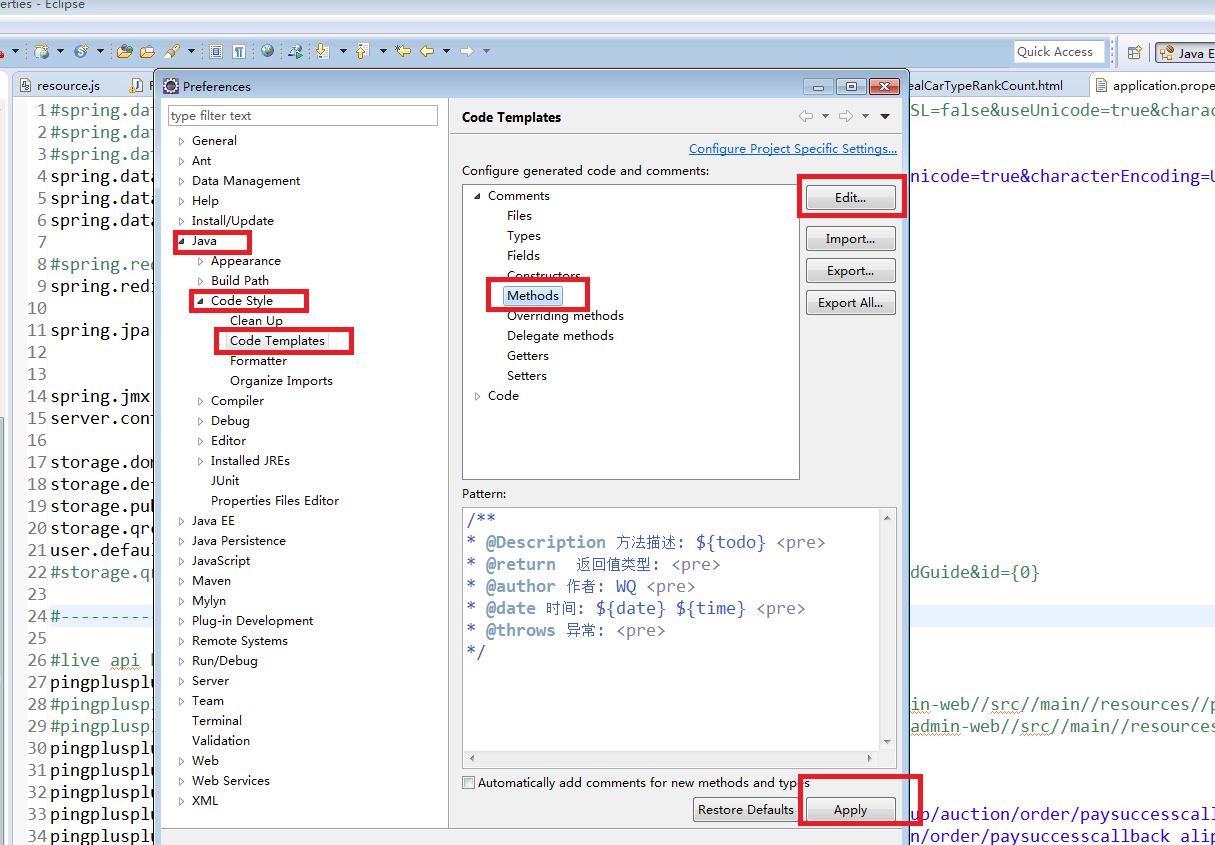1215x845 pixels.
Task: Expand the Code node in templates tree
Action: [x=478, y=396]
